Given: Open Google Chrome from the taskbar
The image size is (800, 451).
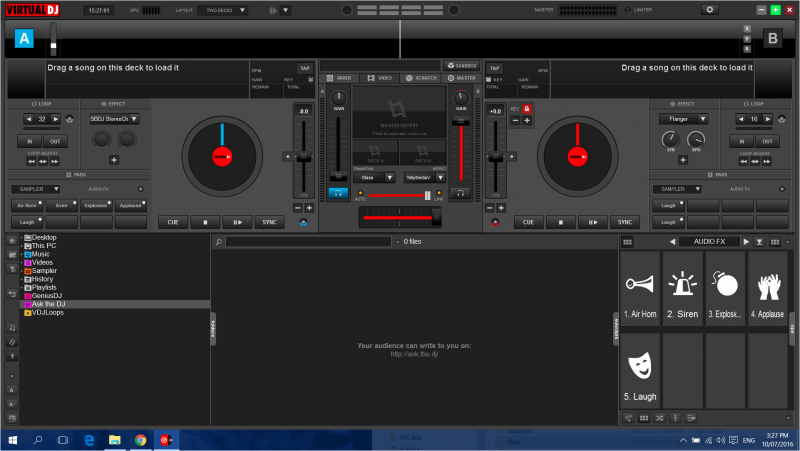Looking at the screenshot, I should 140,440.
